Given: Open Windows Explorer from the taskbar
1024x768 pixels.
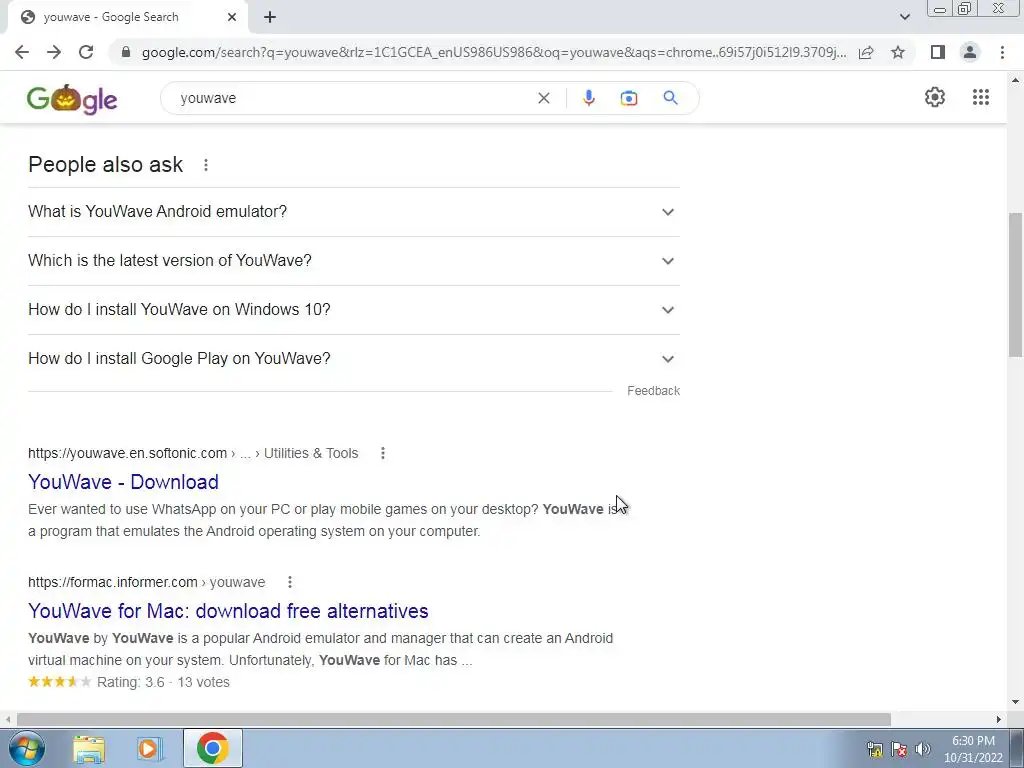Looking at the screenshot, I should (89, 748).
